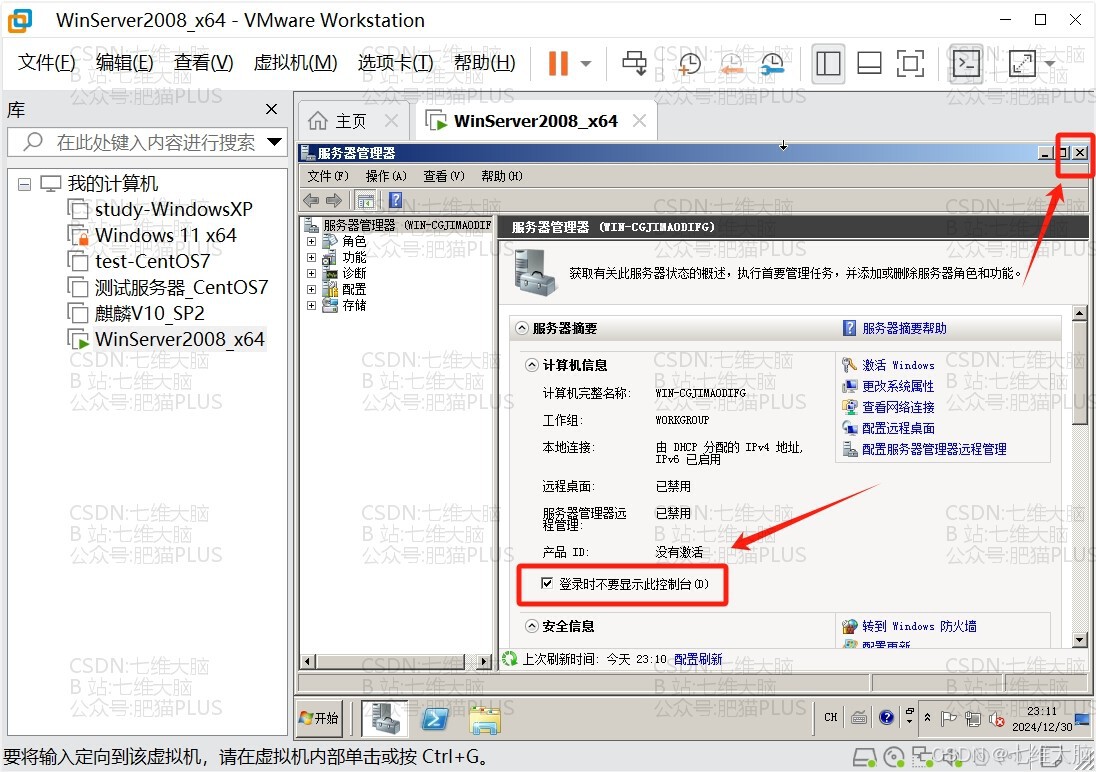Open 配置服务器管理器远程管理 link
This screenshot has width=1096, height=772.
point(934,449)
